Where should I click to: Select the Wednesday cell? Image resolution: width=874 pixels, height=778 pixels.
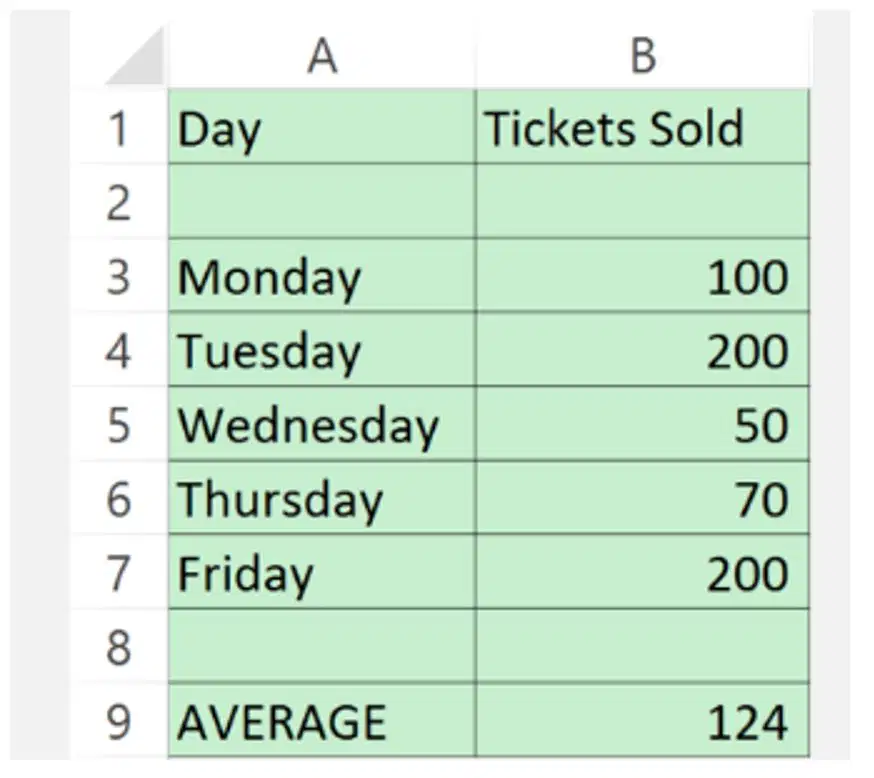pos(322,424)
